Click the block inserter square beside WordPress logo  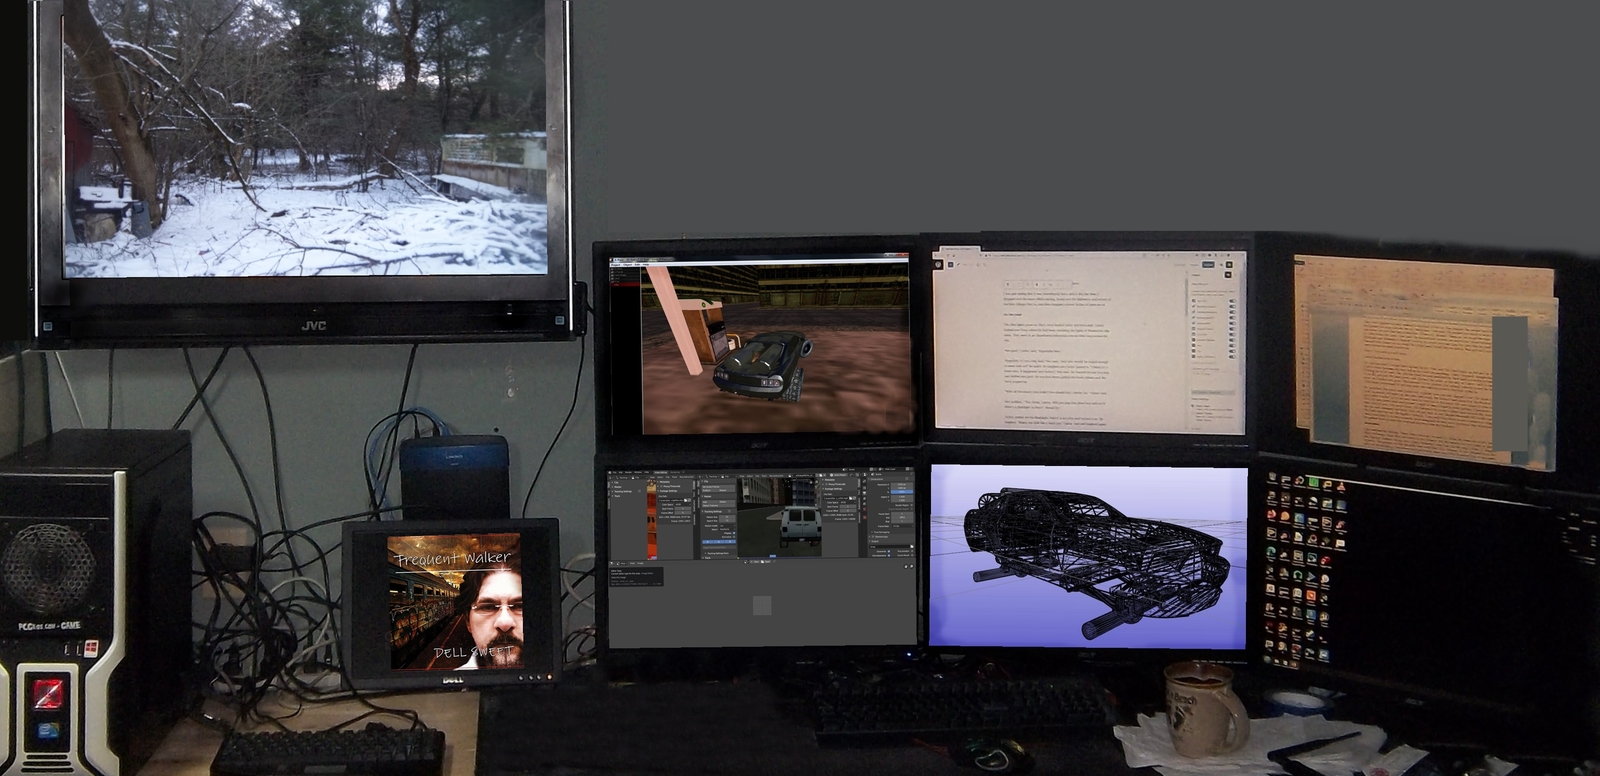tap(950, 265)
